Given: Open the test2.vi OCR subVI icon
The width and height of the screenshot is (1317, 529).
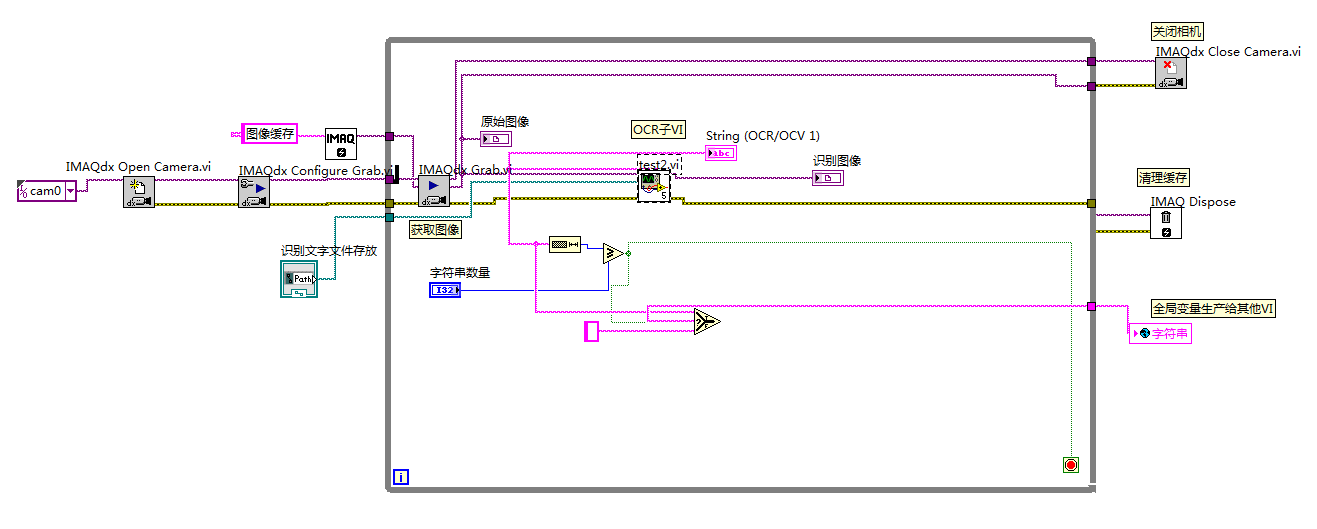Looking at the screenshot, I should click(654, 185).
